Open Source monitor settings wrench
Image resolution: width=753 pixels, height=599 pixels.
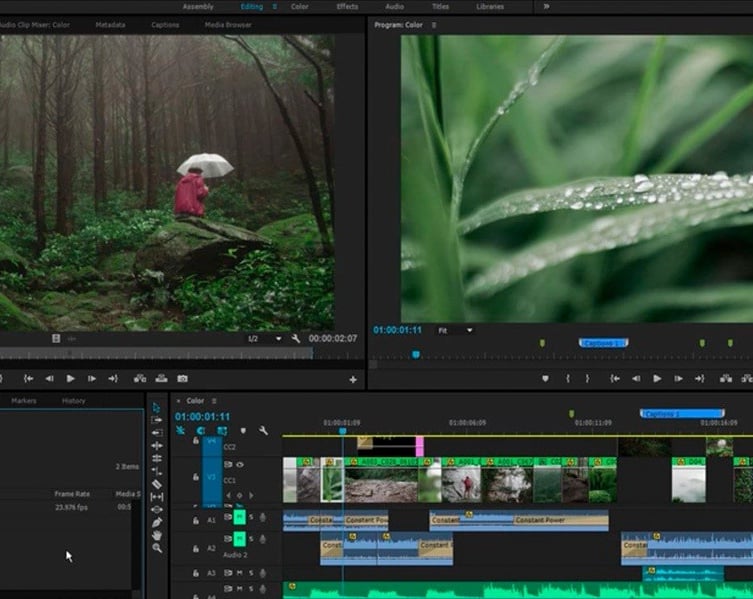pos(296,339)
